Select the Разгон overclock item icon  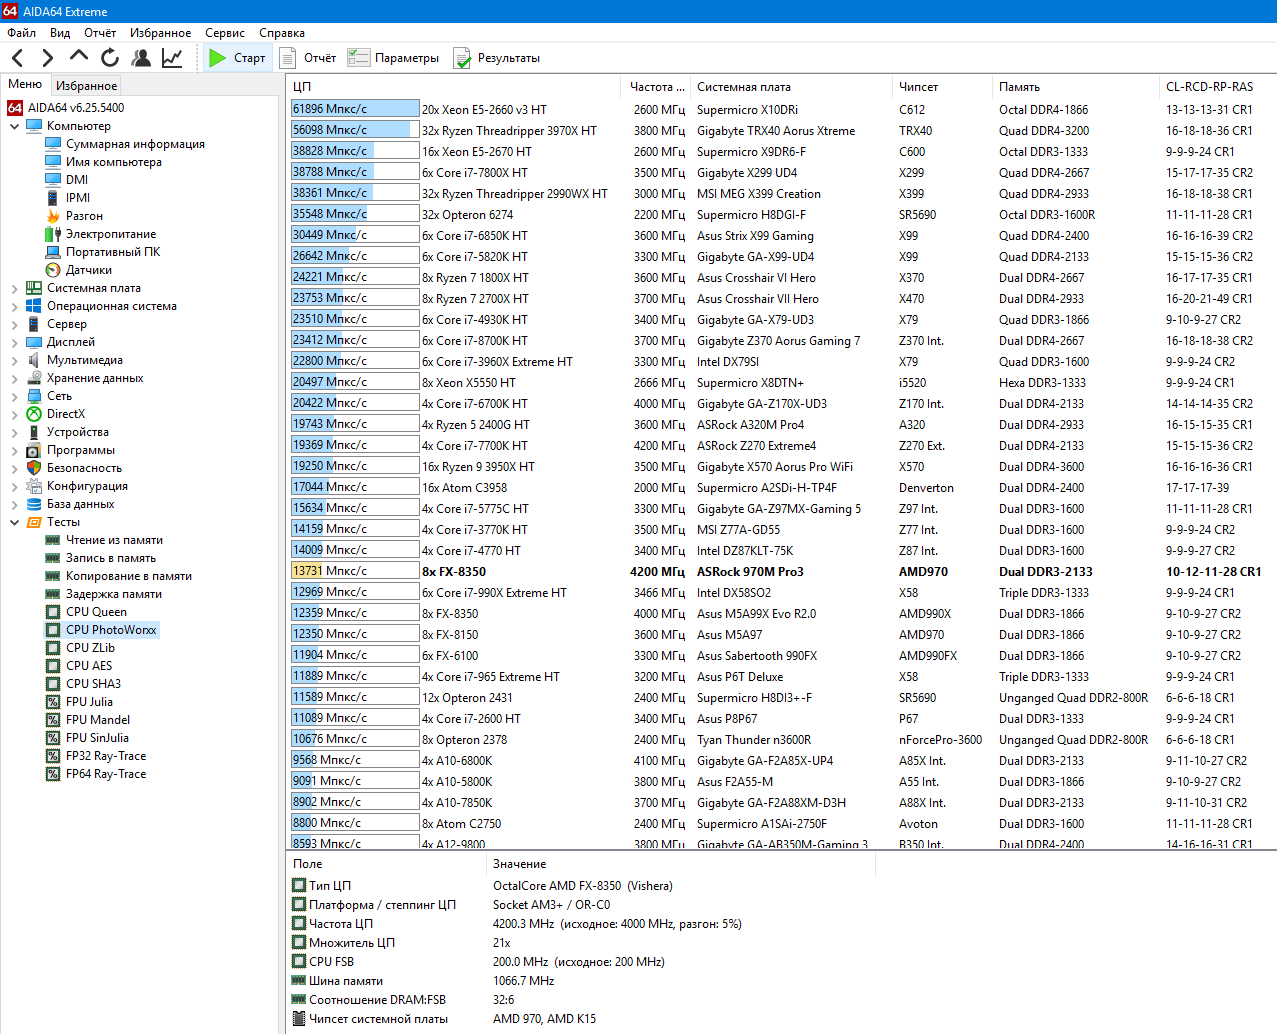point(53,216)
